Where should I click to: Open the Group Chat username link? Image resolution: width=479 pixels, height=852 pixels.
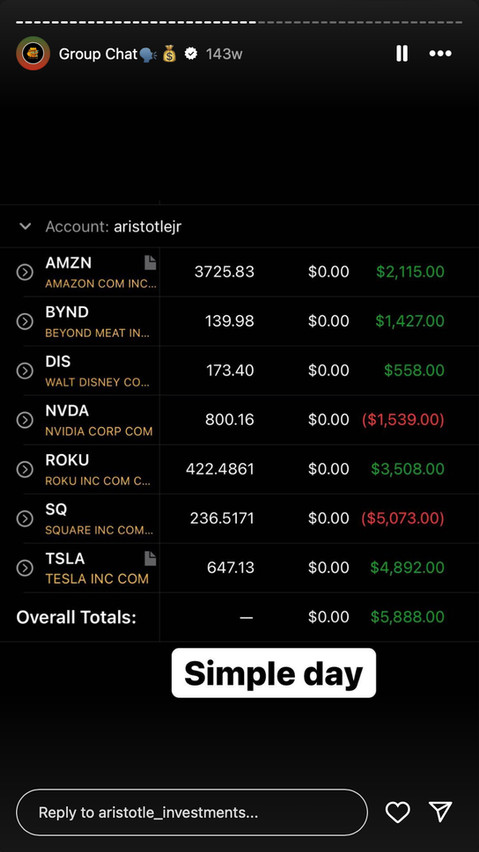[x=98, y=54]
